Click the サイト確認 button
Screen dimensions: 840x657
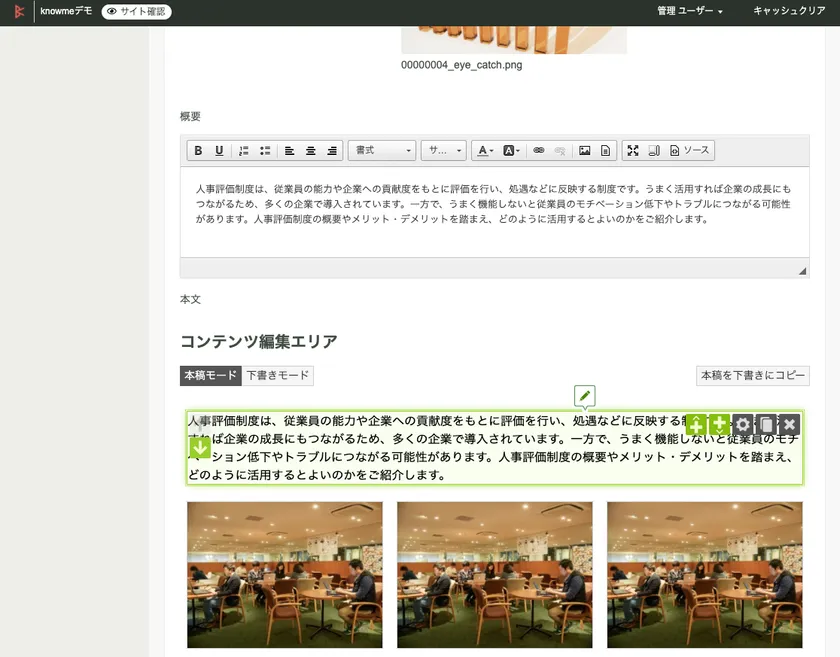click(137, 11)
